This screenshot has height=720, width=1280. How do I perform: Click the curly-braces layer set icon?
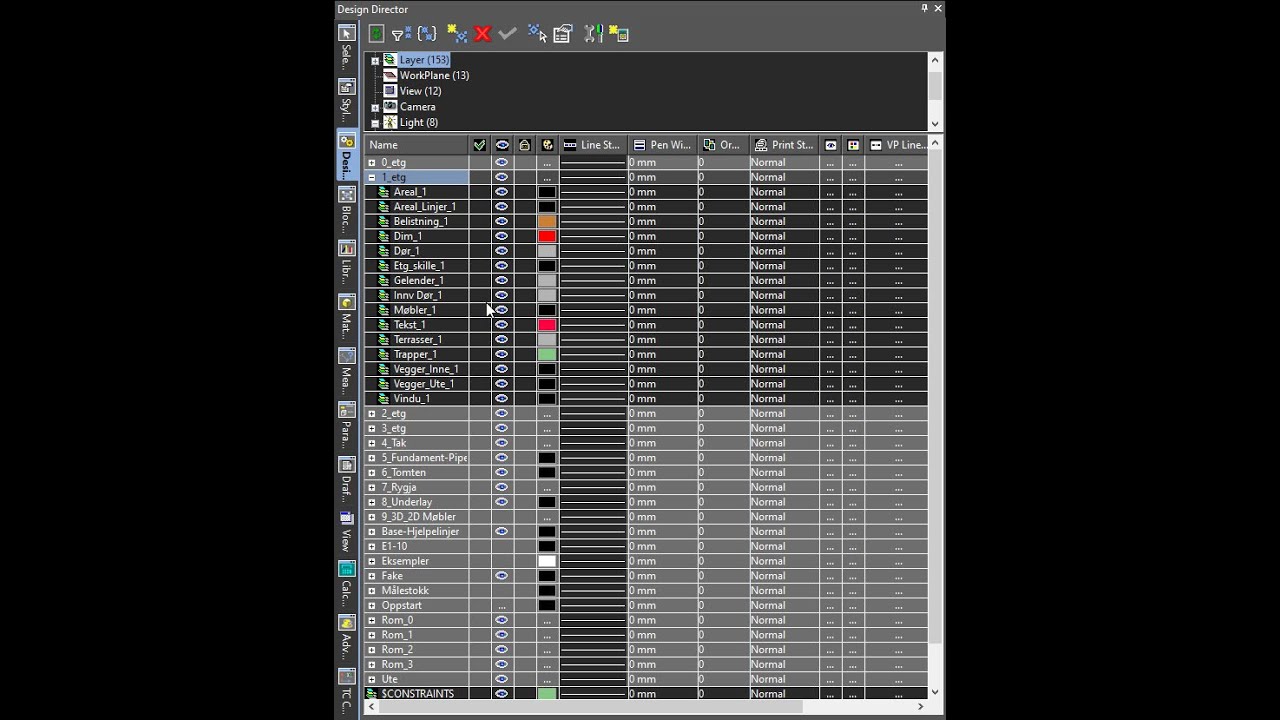(x=427, y=34)
